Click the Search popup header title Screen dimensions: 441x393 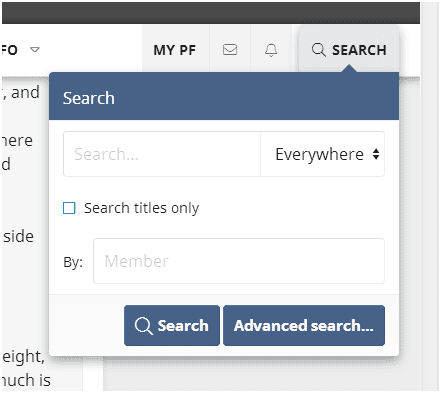pyautogui.click(x=89, y=98)
